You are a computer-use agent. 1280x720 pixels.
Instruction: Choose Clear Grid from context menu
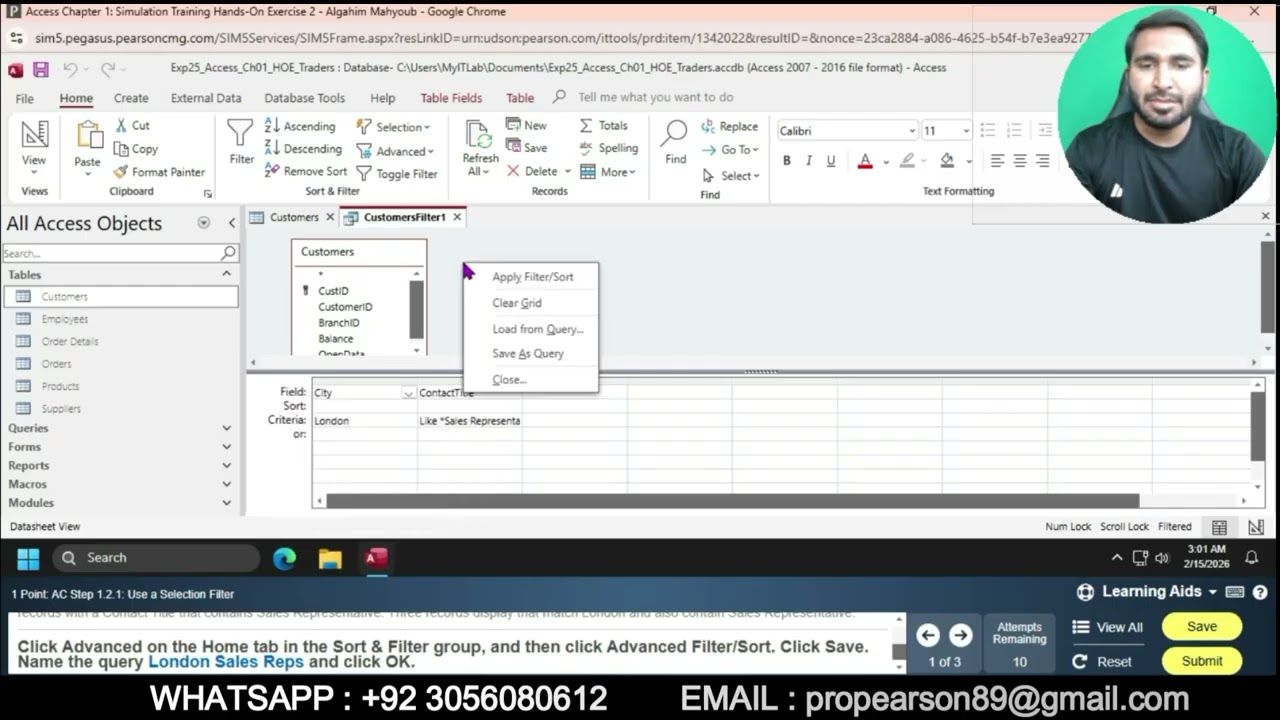517,303
